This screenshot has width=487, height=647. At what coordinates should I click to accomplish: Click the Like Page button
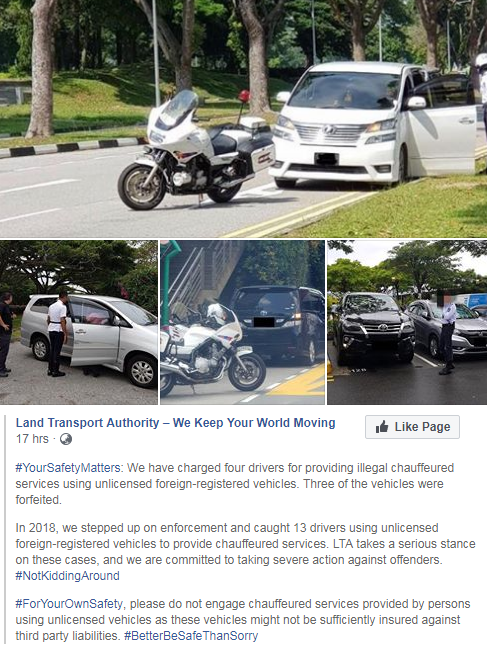point(412,427)
